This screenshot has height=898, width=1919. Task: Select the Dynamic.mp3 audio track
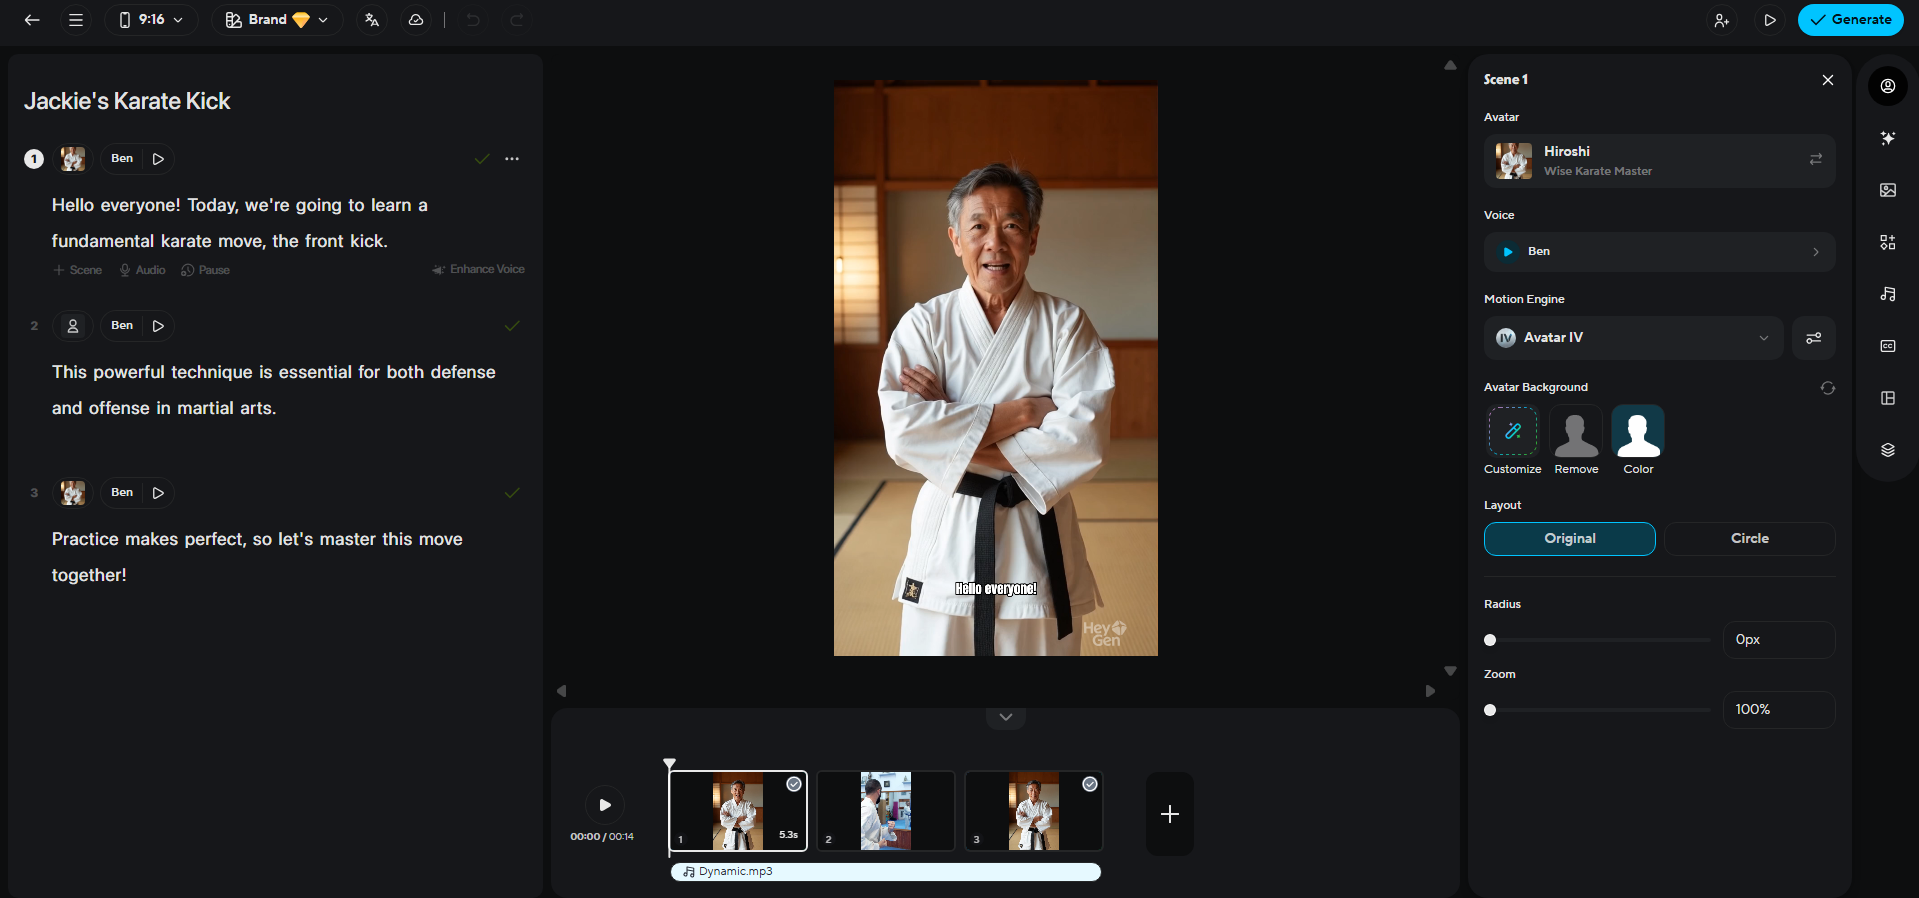(x=886, y=872)
